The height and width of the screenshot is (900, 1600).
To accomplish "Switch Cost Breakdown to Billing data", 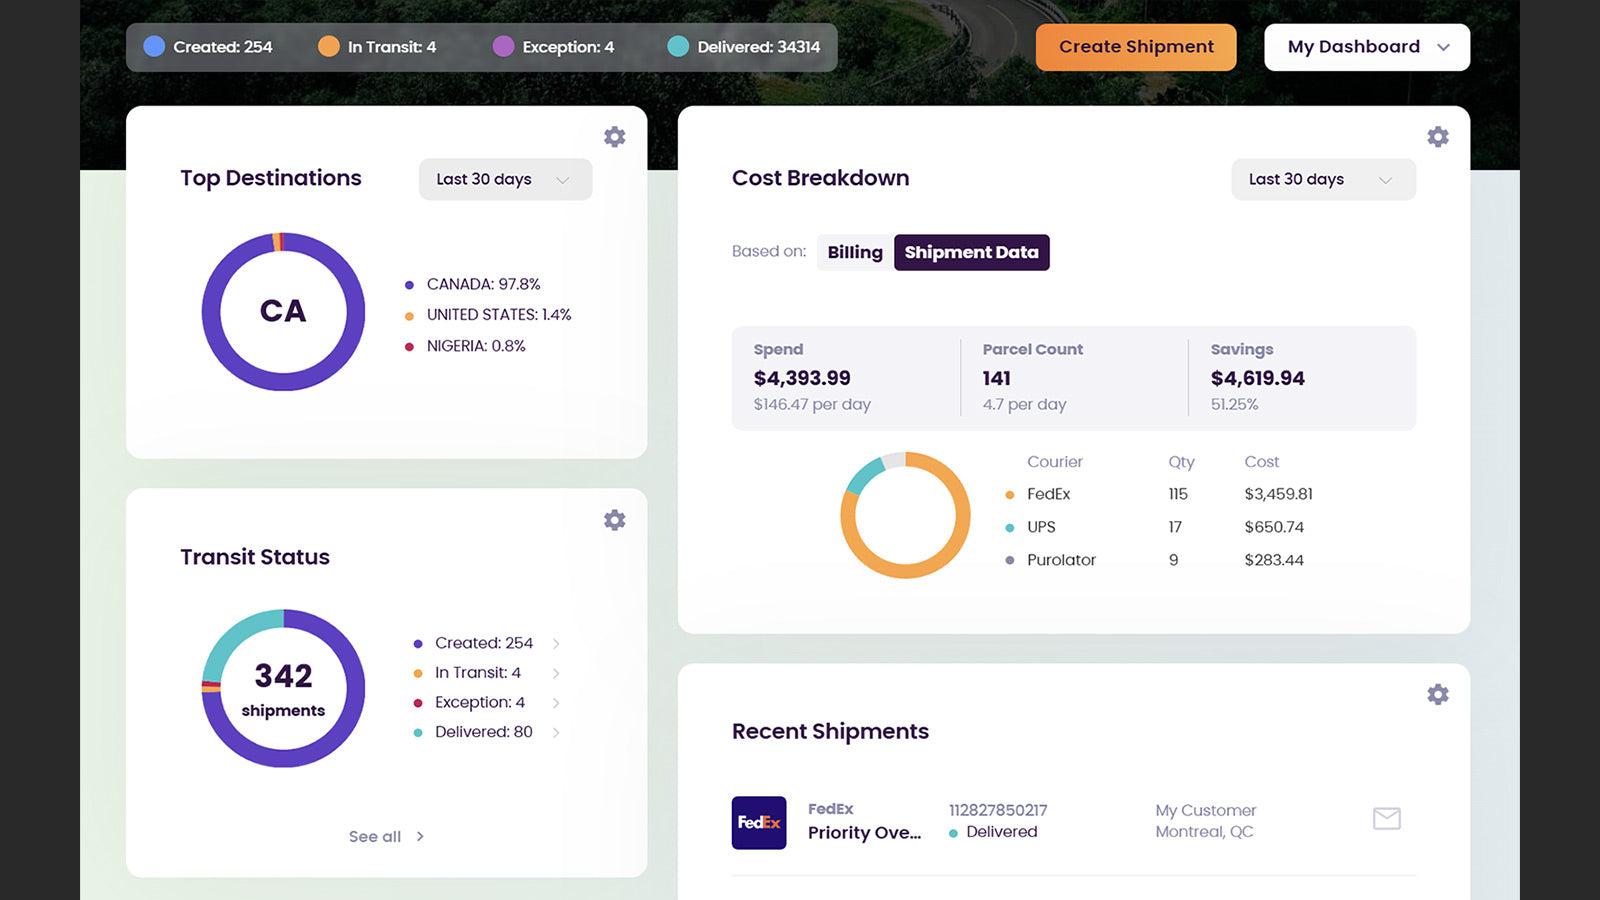I will (853, 252).
